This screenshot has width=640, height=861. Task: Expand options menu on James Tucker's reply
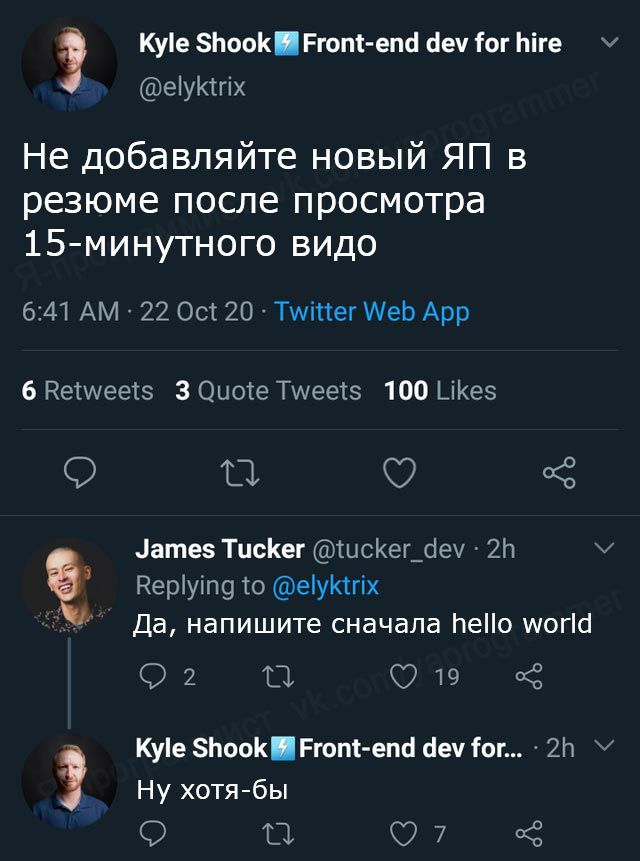pos(603,548)
